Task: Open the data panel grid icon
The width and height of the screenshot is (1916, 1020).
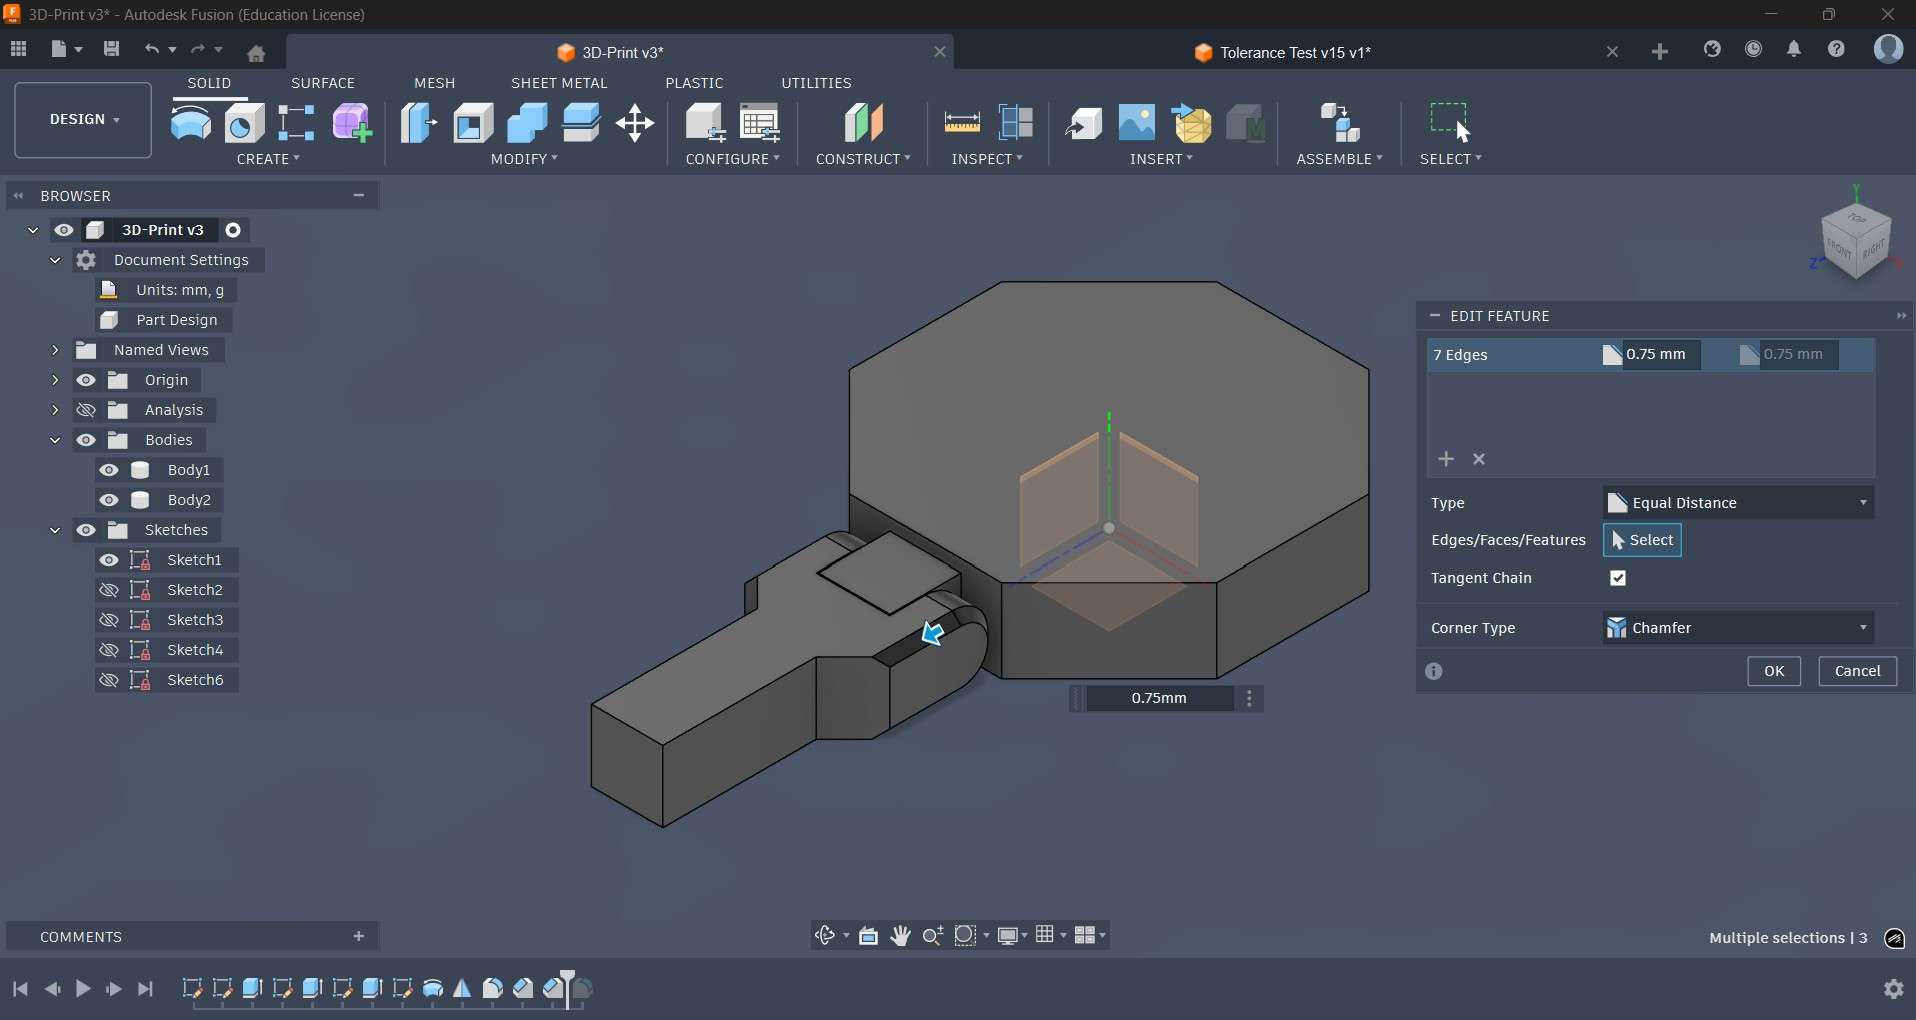Action: click(18, 49)
